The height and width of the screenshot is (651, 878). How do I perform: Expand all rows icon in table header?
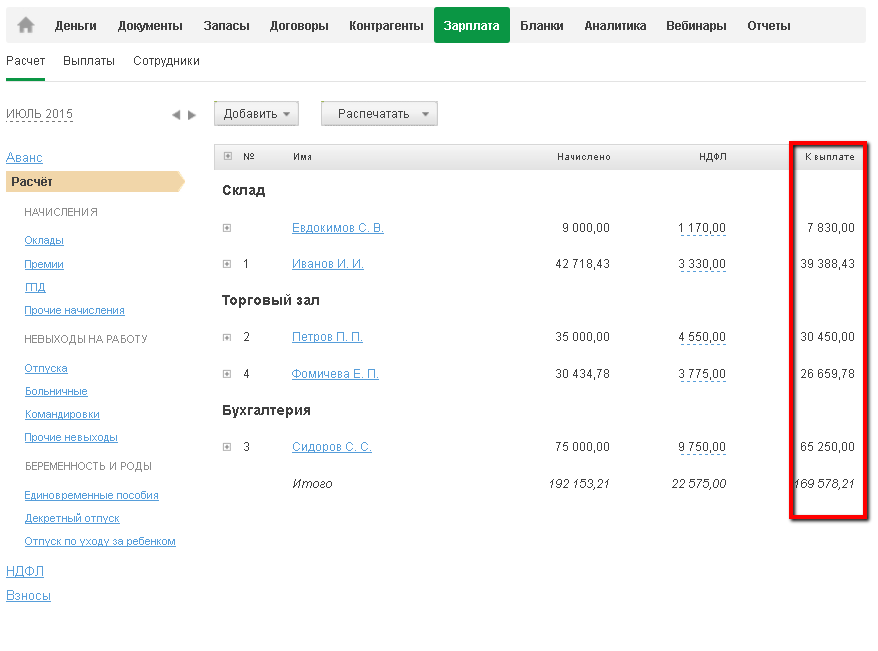(228, 156)
